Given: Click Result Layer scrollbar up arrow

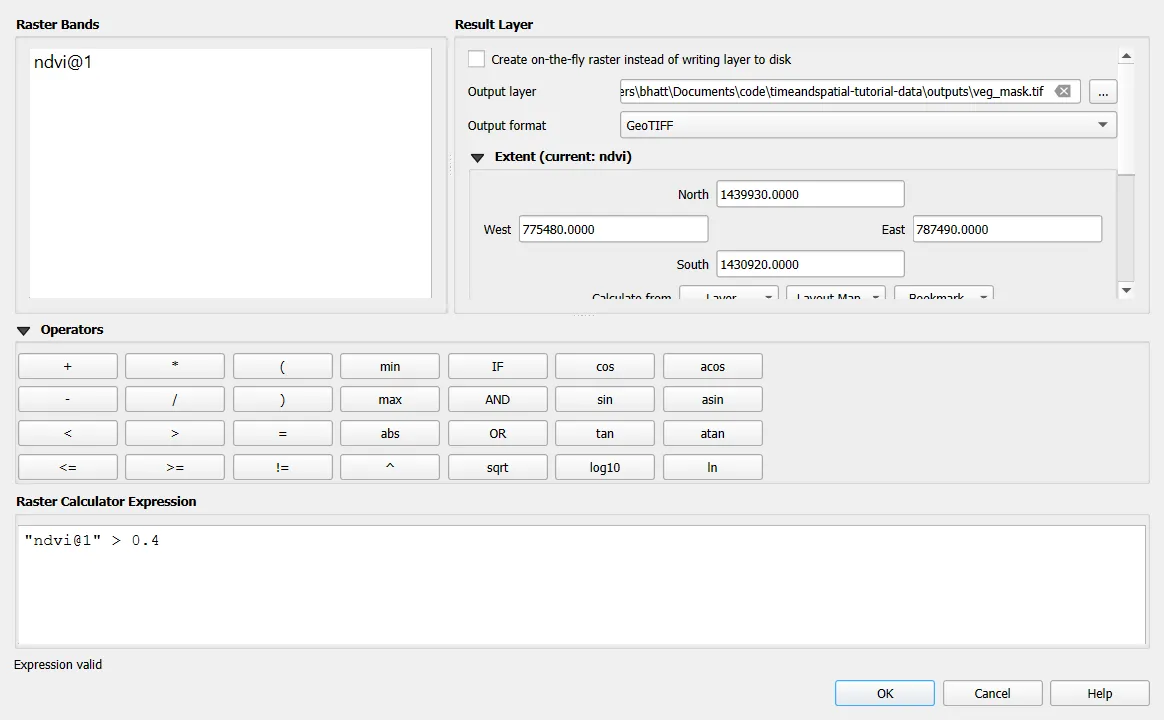Looking at the screenshot, I should (1126, 56).
